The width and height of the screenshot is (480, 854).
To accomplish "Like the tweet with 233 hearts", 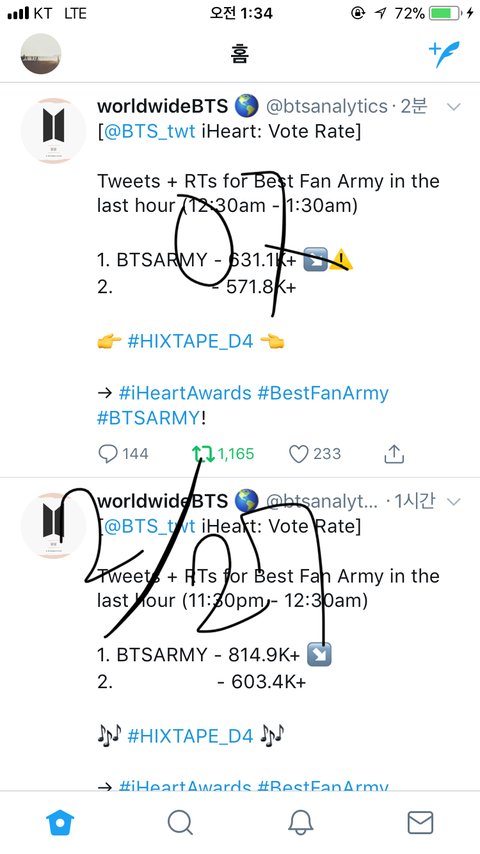I will pos(299,454).
